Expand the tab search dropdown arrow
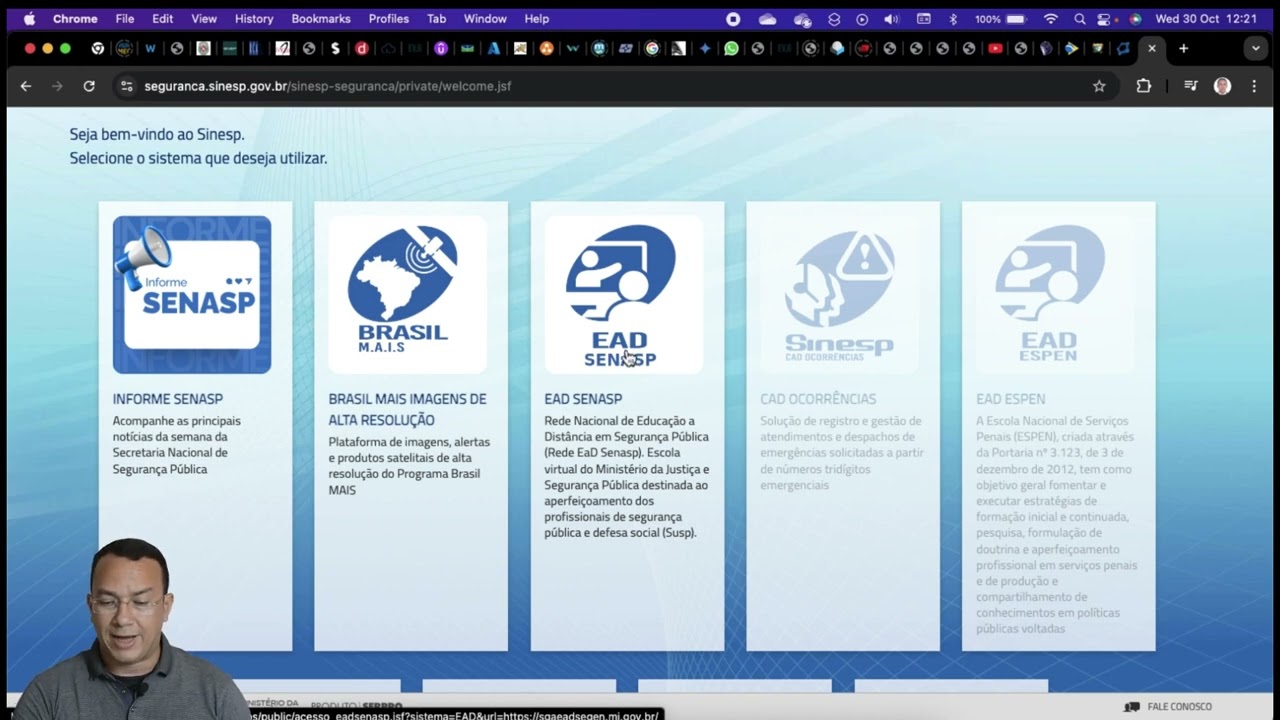The image size is (1280, 720). 1256,48
